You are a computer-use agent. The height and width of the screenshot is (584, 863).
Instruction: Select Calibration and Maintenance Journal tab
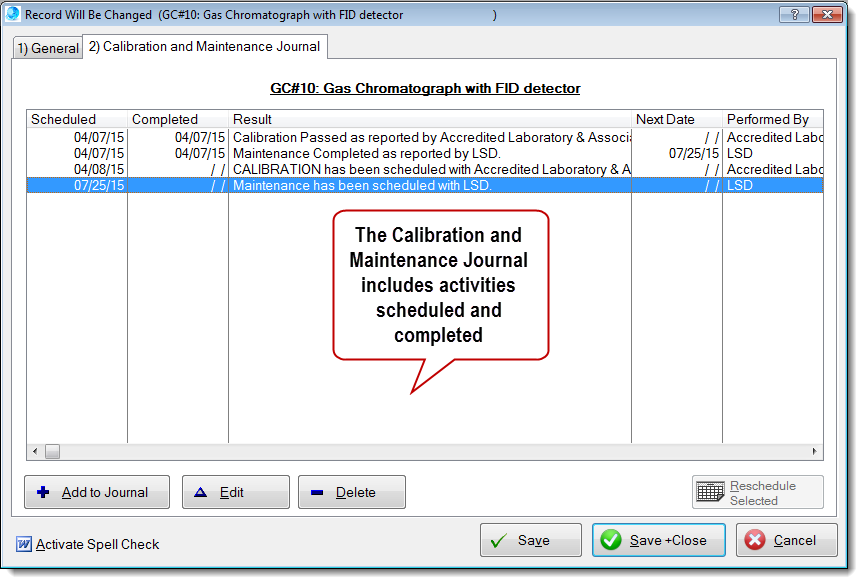tap(204, 46)
